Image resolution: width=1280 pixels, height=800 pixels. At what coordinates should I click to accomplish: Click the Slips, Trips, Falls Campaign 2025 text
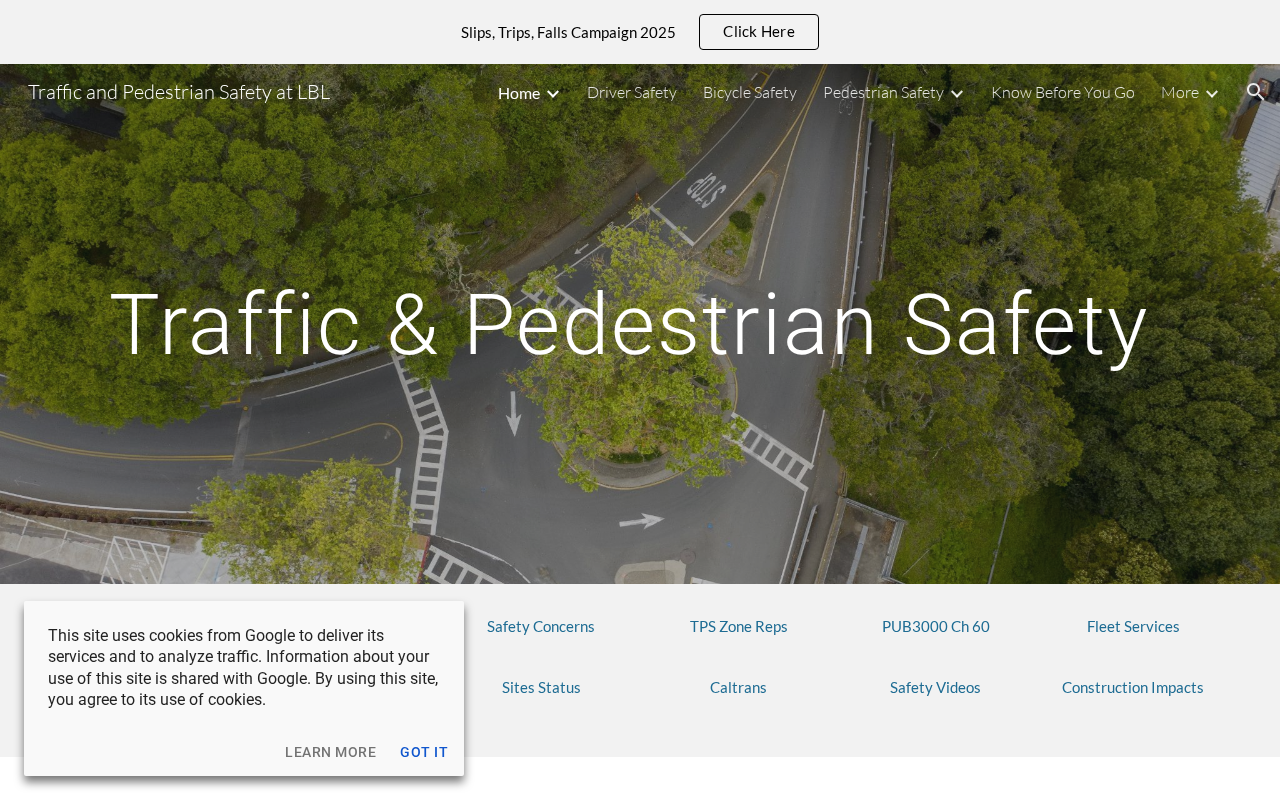click(568, 32)
